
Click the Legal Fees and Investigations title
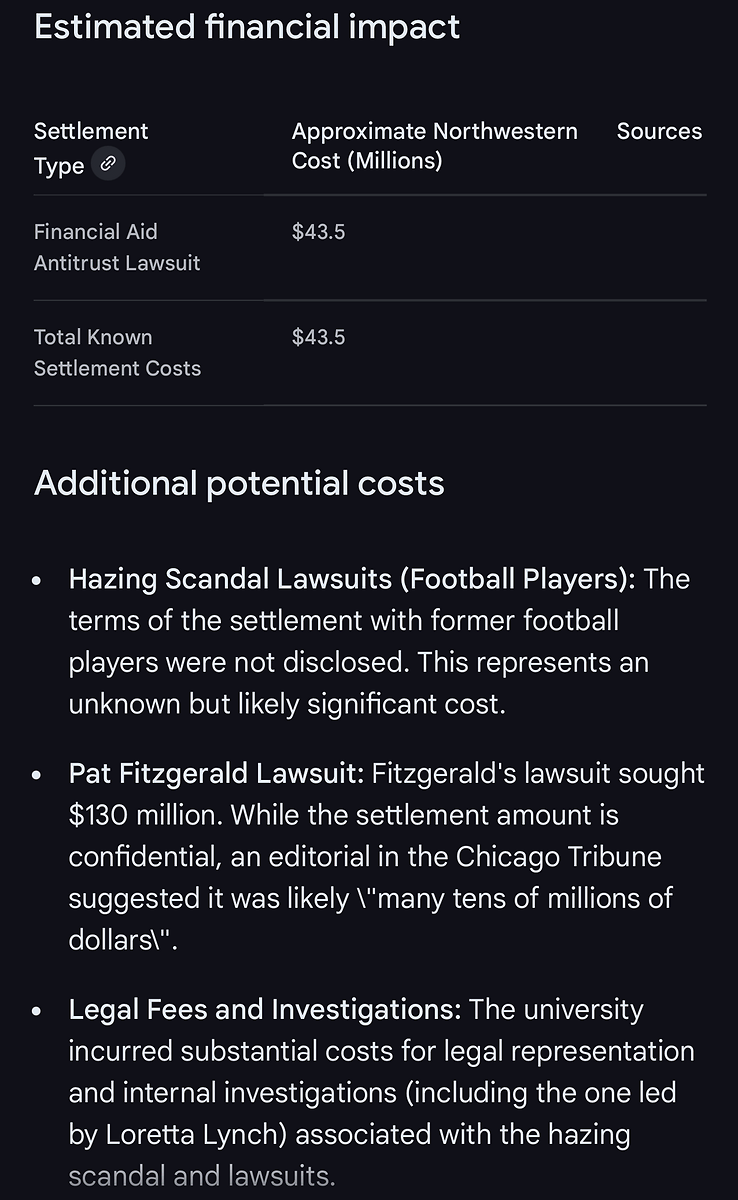click(x=264, y=1010)
